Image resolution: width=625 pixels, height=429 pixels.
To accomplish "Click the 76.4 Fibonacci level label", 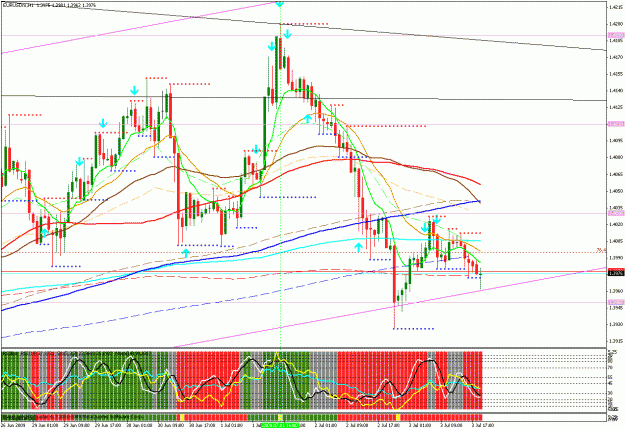I will coord(601,250).
